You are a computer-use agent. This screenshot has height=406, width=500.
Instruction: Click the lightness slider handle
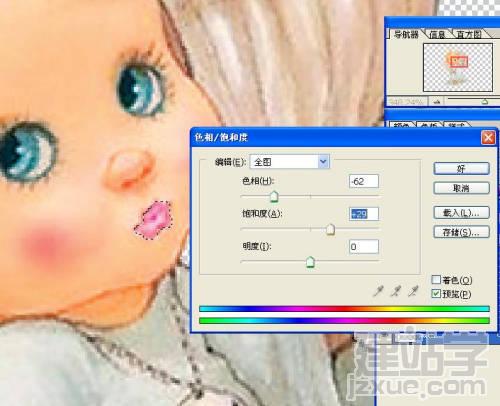(310, 262)
